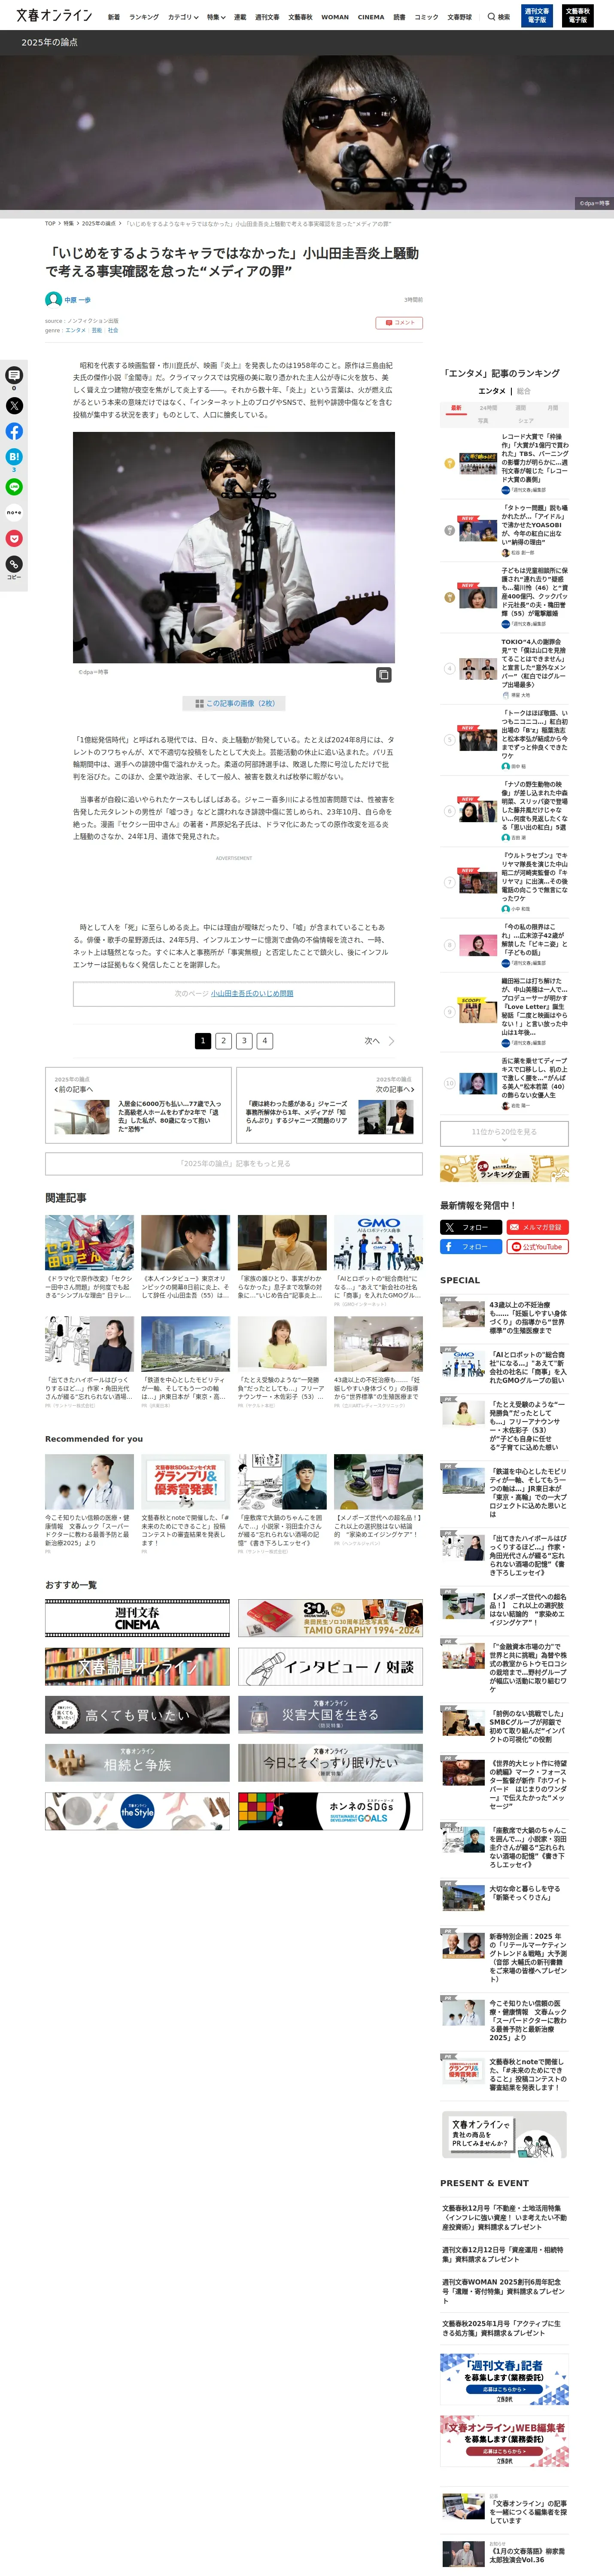Open コミック in top navigation
Screen dimensions: 614x2576
pos(426,17)
